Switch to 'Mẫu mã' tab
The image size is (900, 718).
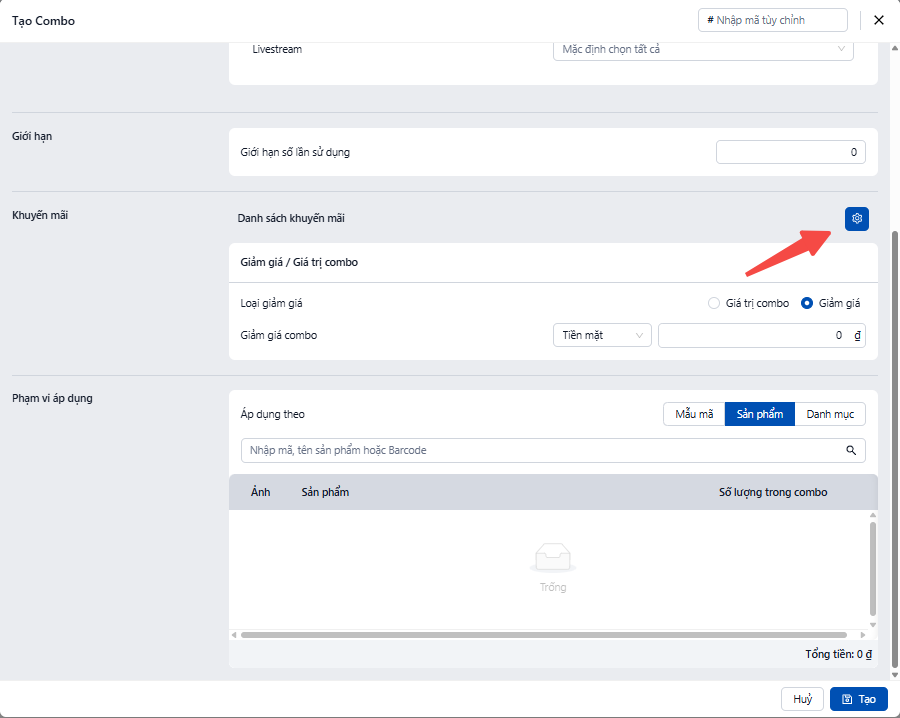point(693,414)
